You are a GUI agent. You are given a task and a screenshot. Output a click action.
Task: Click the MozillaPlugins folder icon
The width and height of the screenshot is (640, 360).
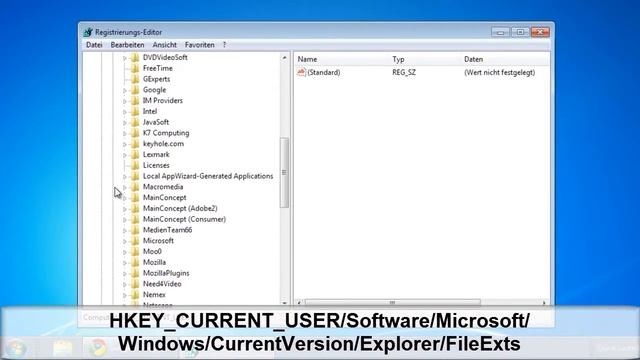pos(135,273)
